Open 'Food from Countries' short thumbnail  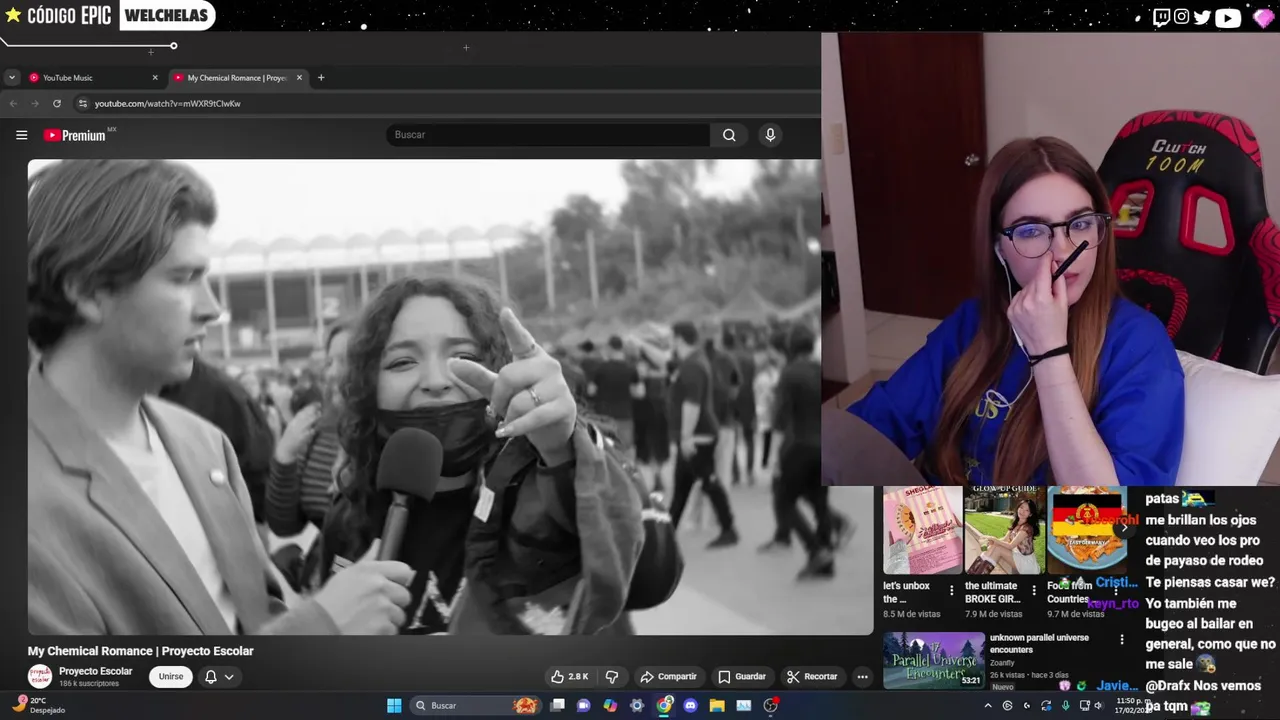pyautogui.click(x=1086, y=530)
